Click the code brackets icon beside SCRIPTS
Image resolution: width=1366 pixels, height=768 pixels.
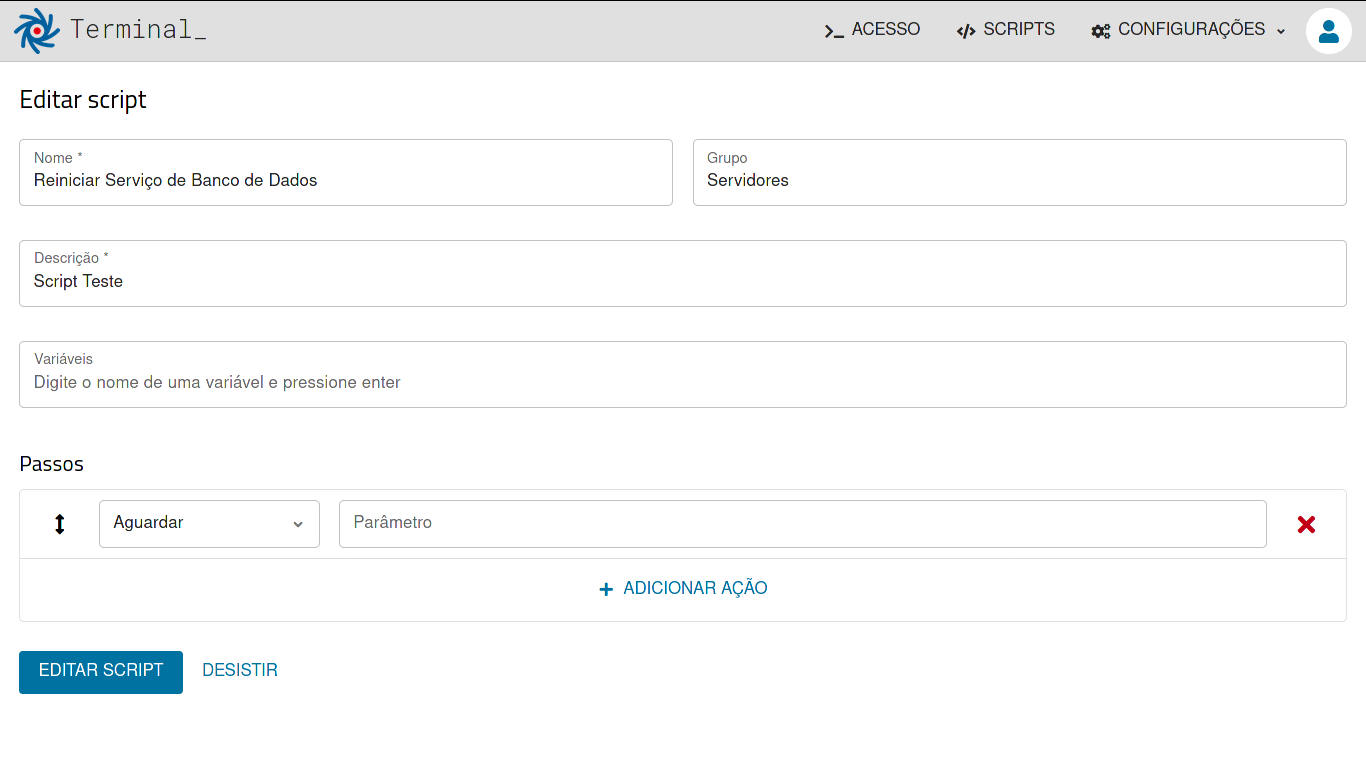click(966, 31)
